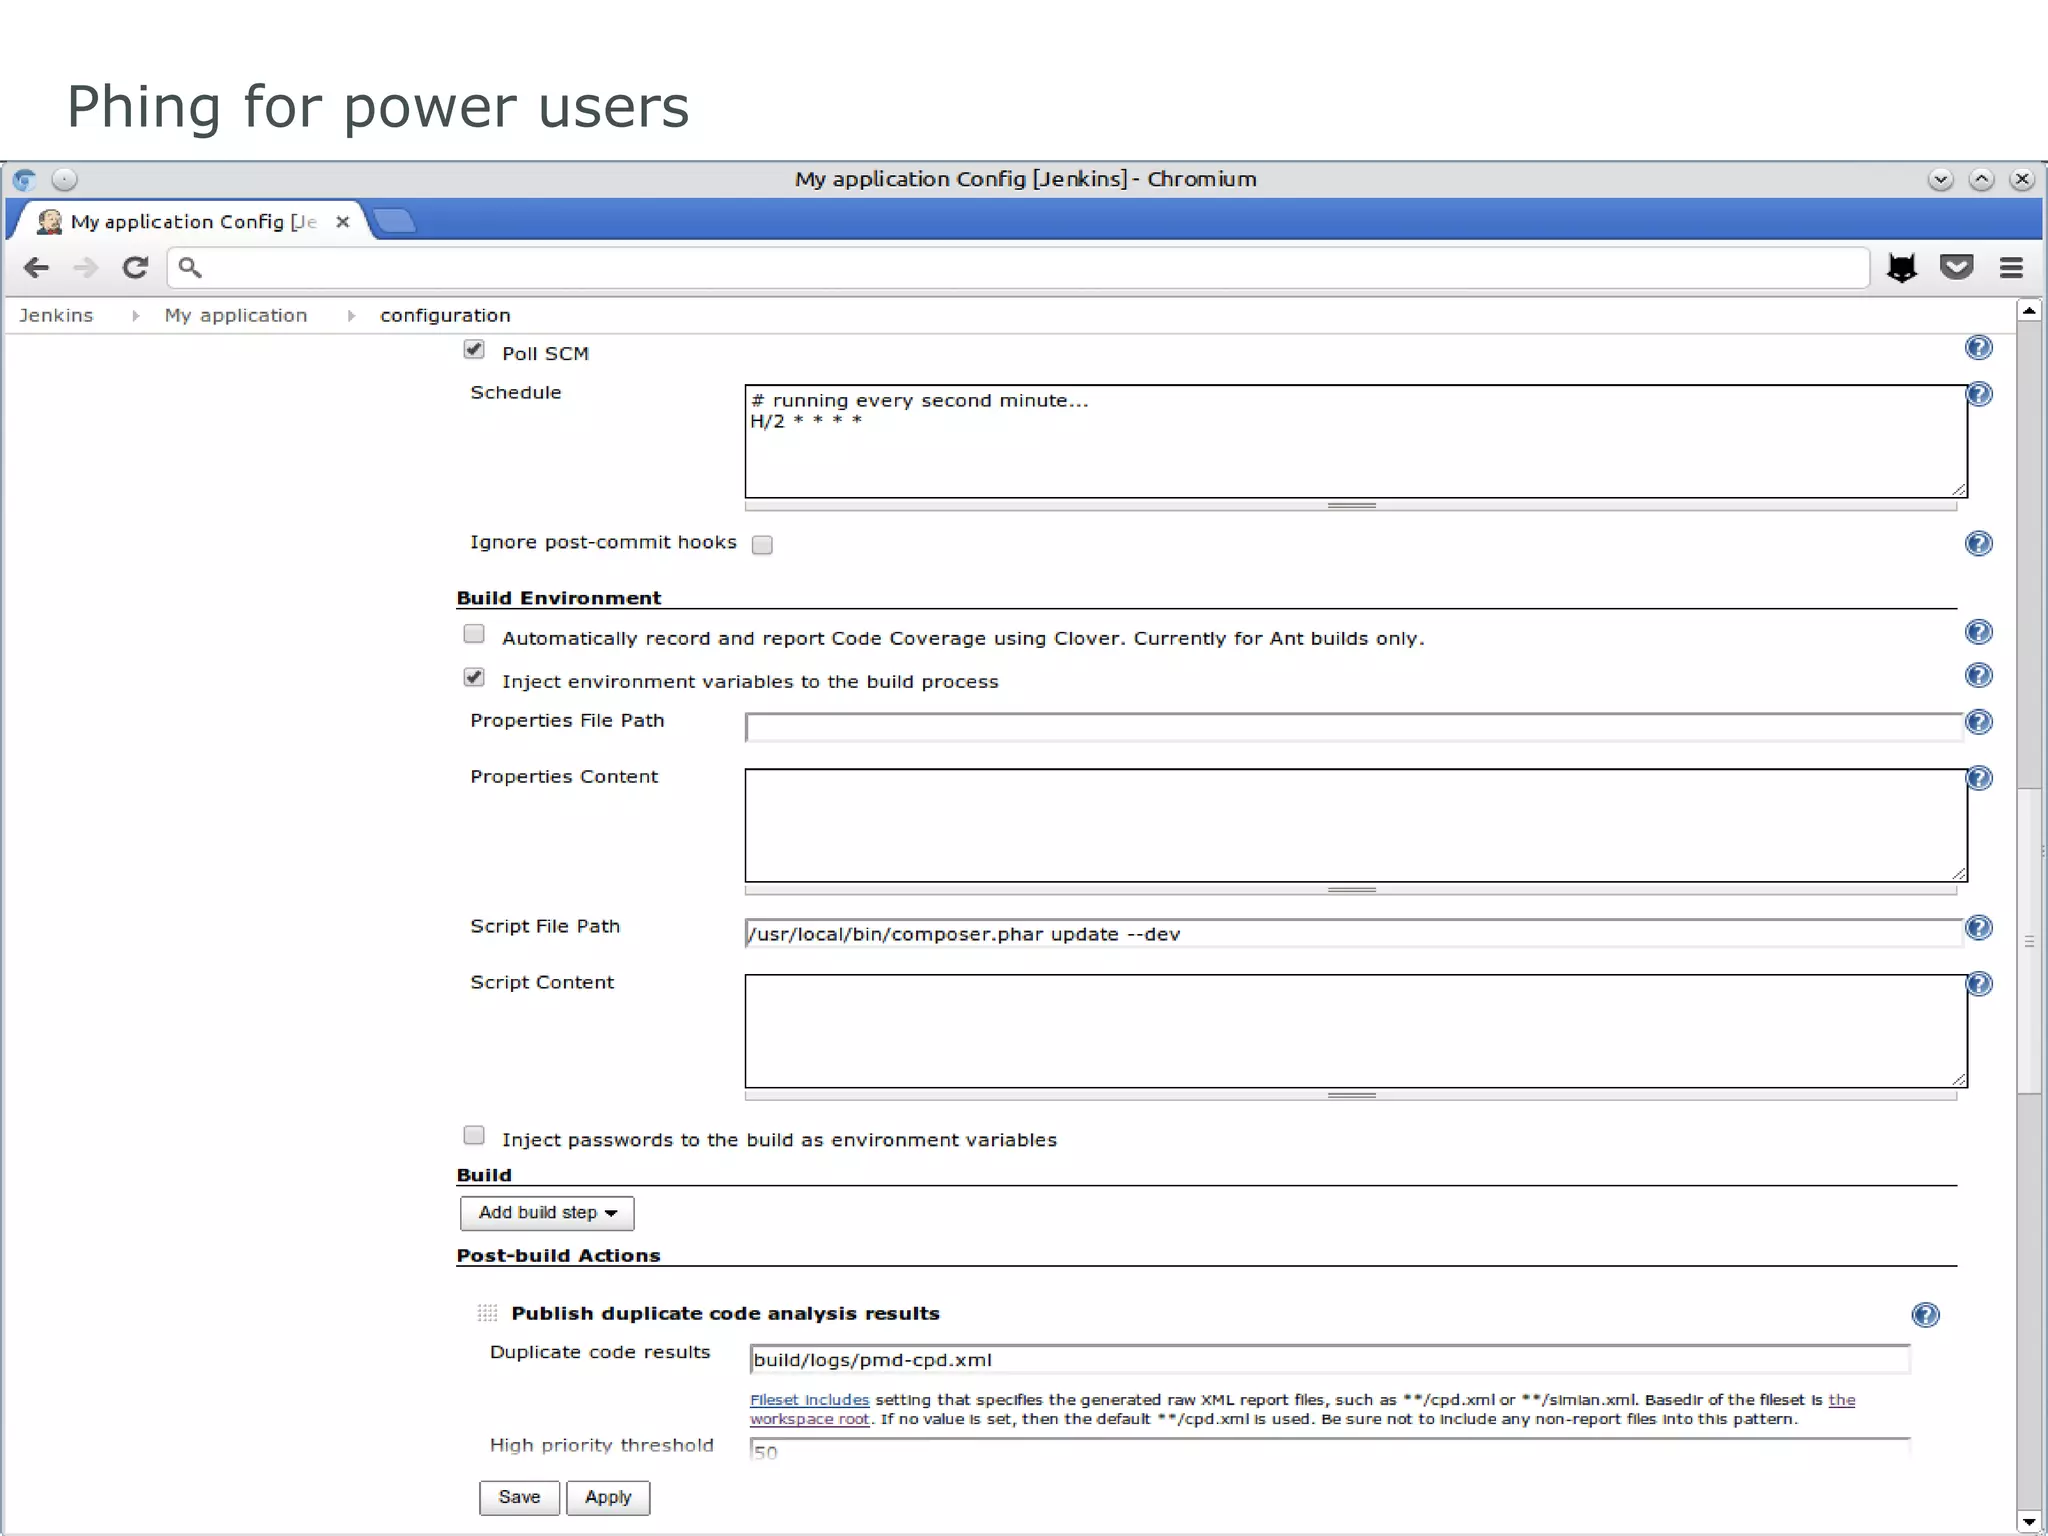Save the job configuration
Screen dimensions: 2048x1536
[519, 1497]
